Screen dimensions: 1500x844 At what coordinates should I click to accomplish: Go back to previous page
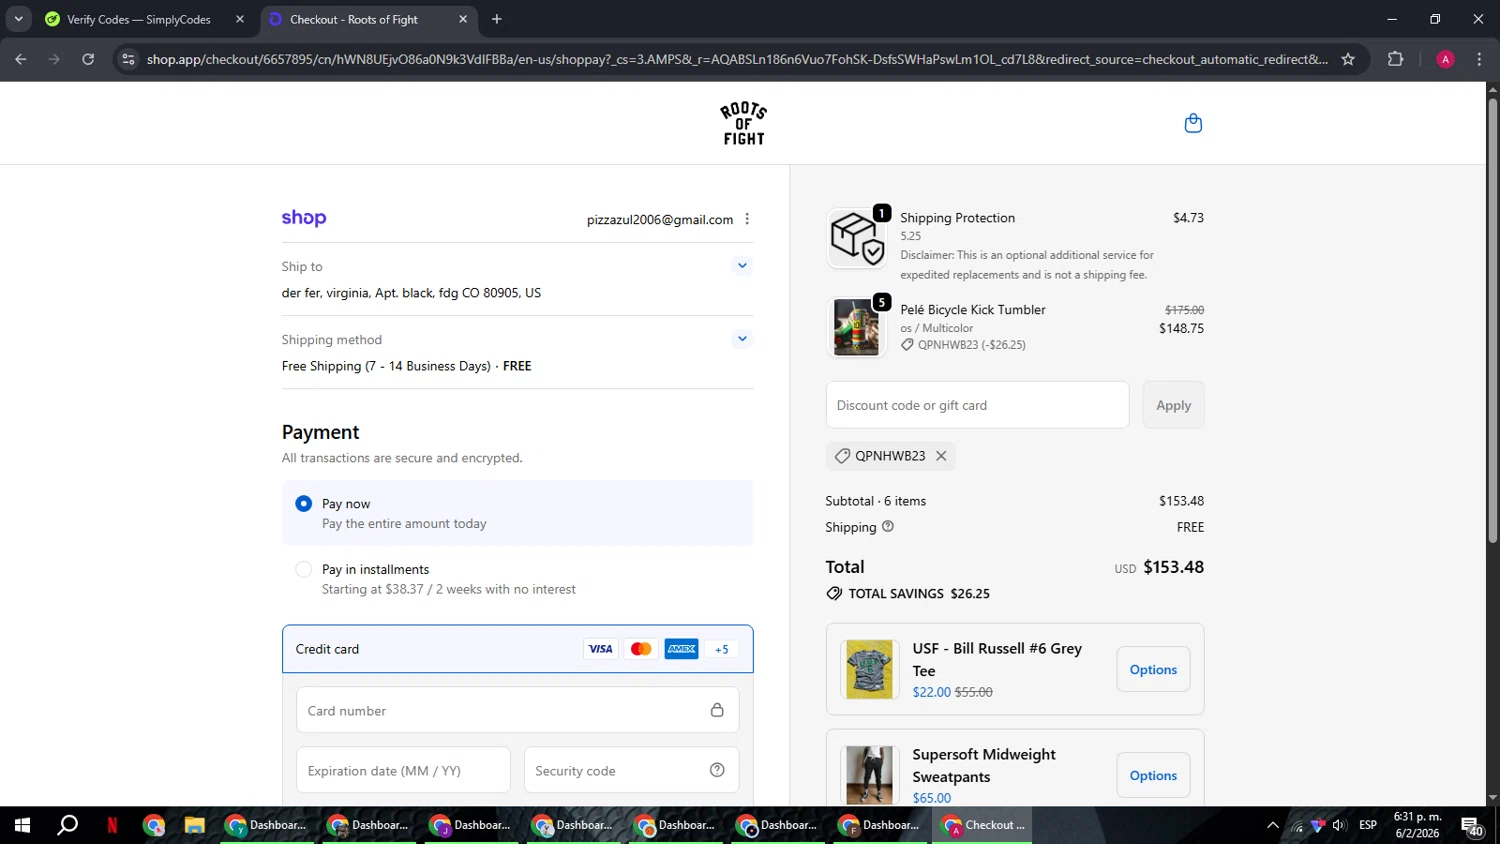tap(21, 59)
